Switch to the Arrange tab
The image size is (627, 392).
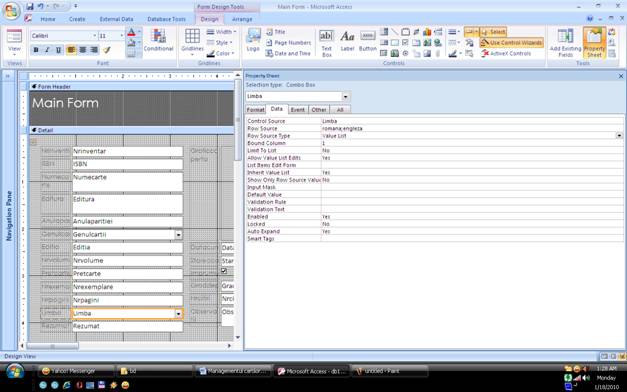coord(242,19)
